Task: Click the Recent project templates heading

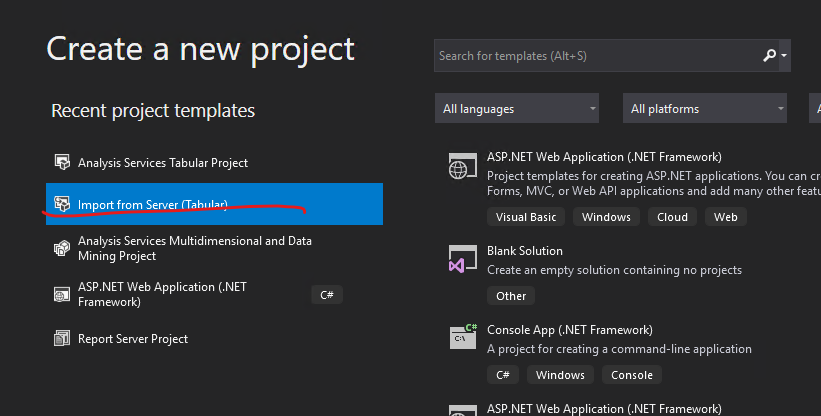Action: tap(153, 111)
